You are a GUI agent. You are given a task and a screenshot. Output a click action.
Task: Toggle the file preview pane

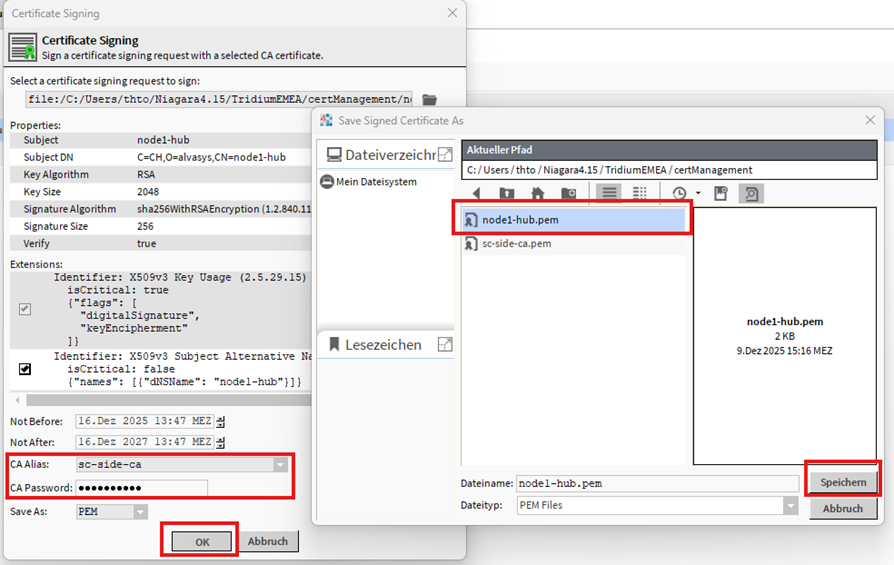tap(751, 193)
